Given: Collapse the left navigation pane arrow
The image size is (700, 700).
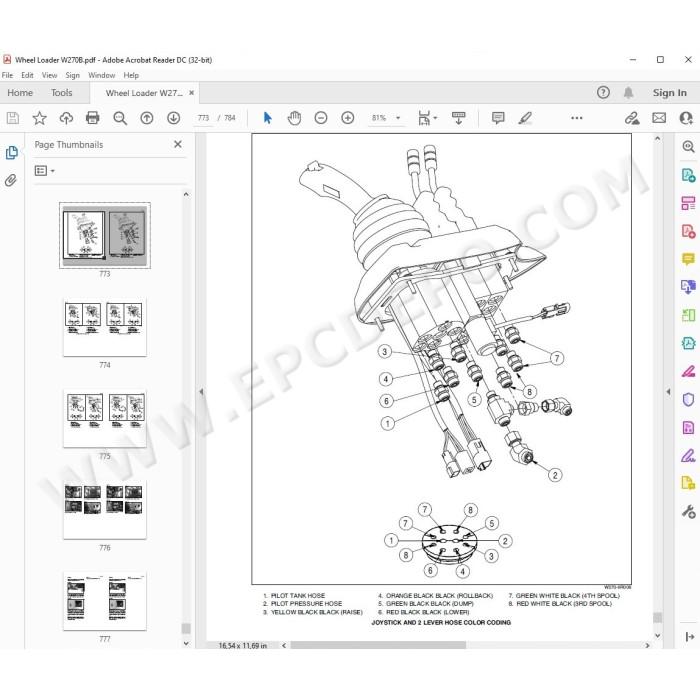Looking at the screenshot, I should click(201, 392).
